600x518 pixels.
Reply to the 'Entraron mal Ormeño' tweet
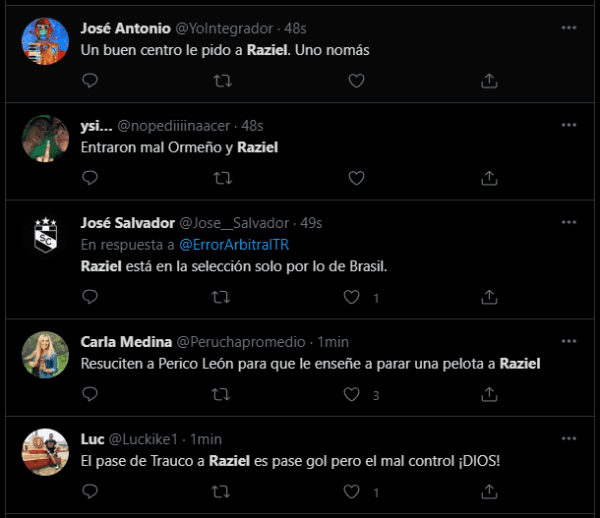coord(89,178)
